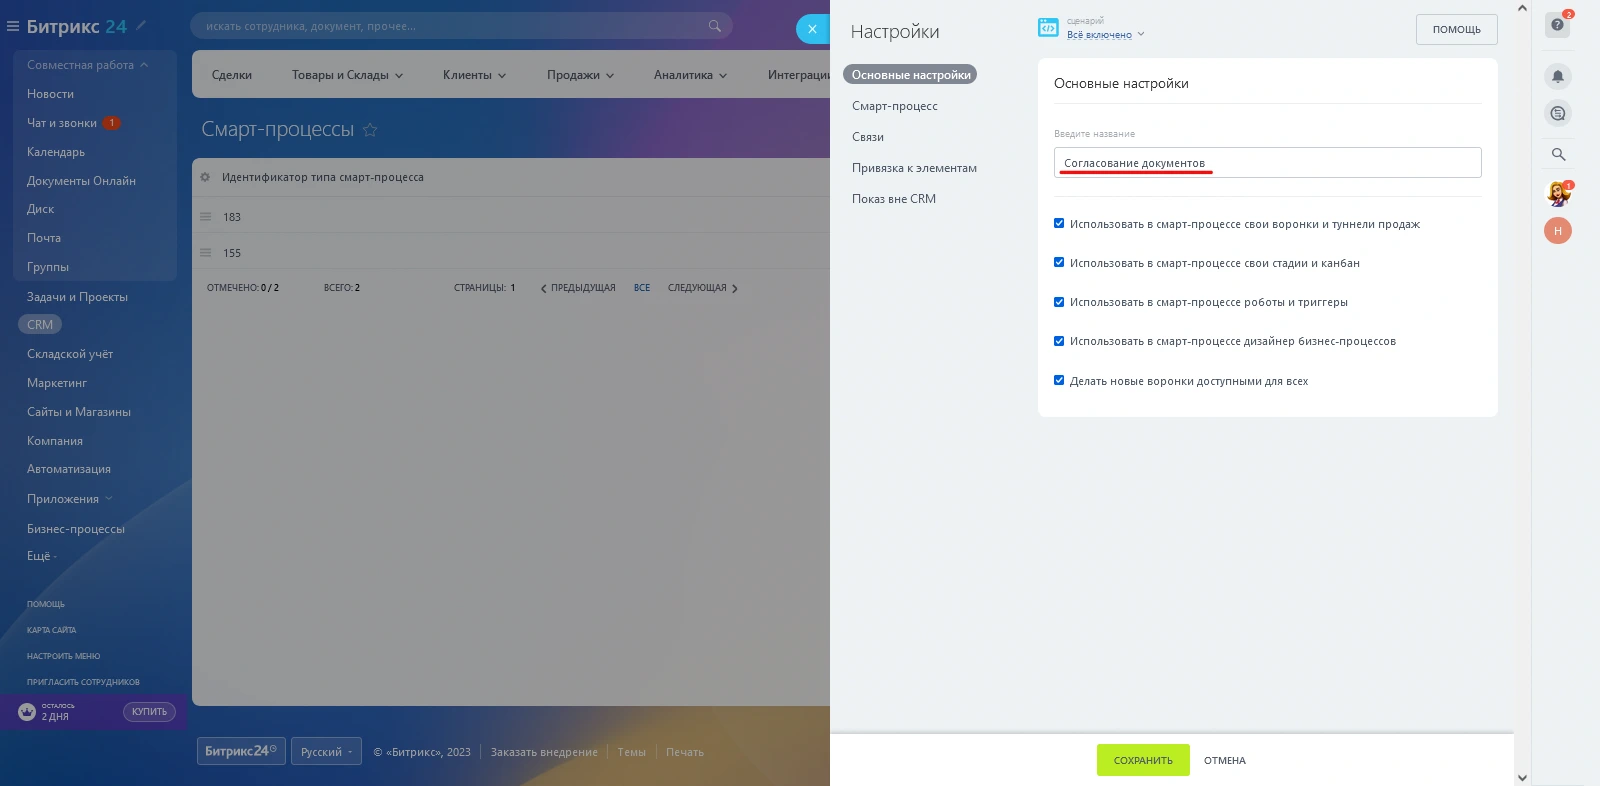The image size is (1600, 786).
Task: Open the Всё включено scenario dropdown
Action: tap(1104, 35)
